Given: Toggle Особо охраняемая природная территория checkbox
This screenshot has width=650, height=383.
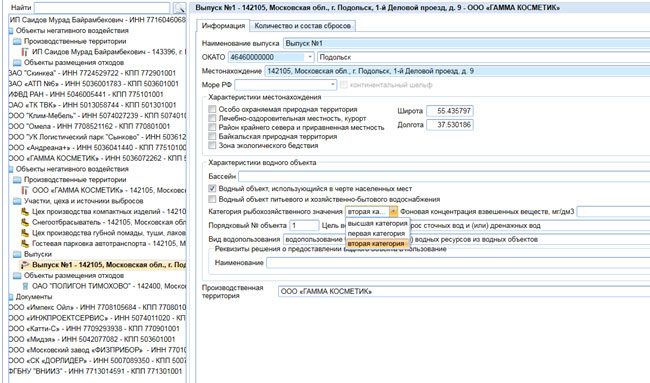Looking at the screenshot, I should click(212, 109).
